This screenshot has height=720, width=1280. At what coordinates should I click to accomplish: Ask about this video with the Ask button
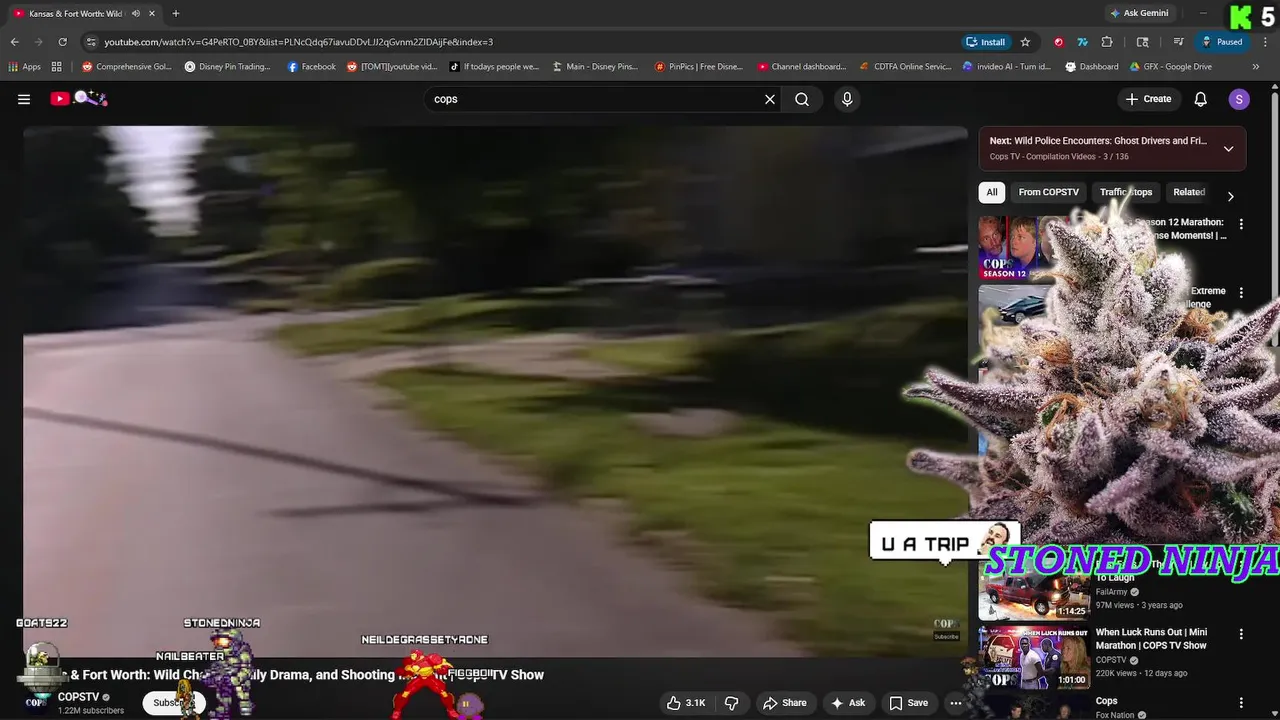tap(847, 703)
